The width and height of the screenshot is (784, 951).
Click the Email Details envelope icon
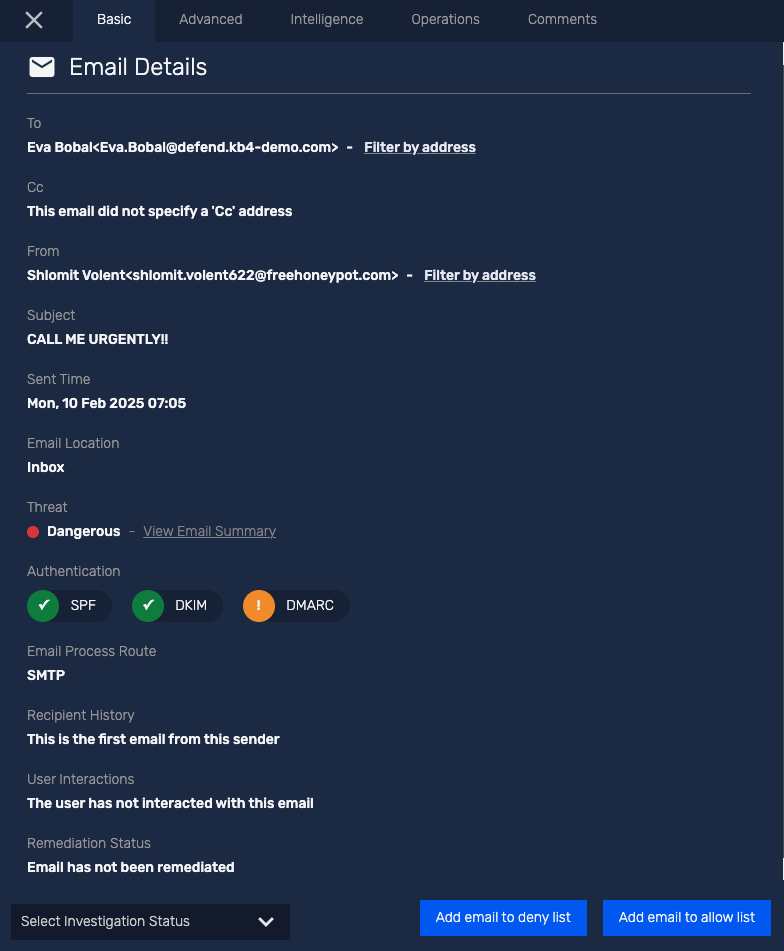[x=40, y=67]
